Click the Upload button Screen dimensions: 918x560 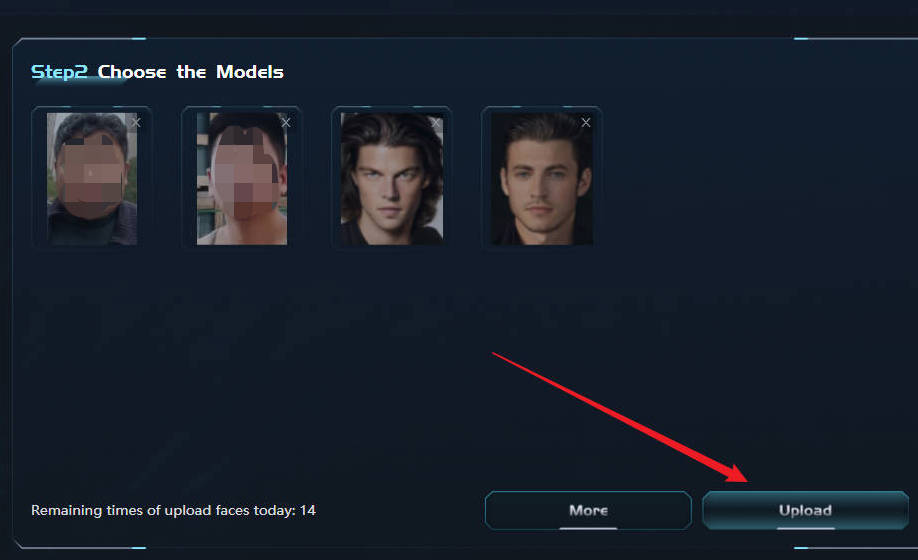point(805,510)
